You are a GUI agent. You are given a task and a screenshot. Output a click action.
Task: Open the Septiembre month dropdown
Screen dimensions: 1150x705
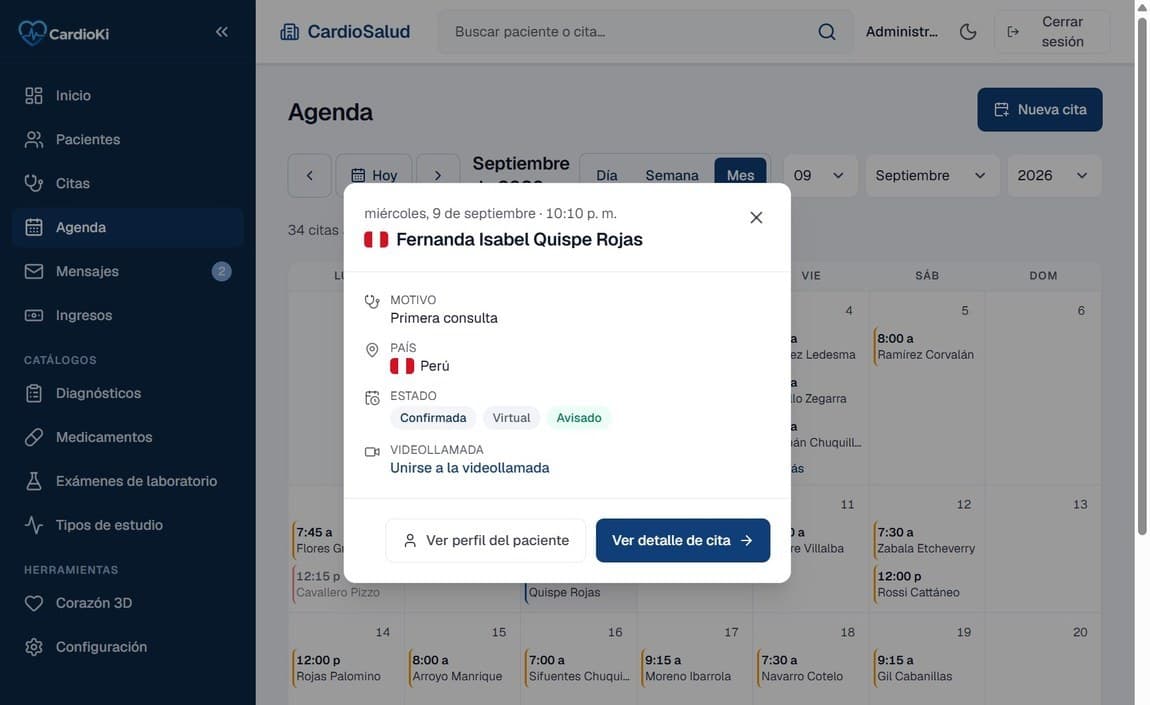coord(932,175)
